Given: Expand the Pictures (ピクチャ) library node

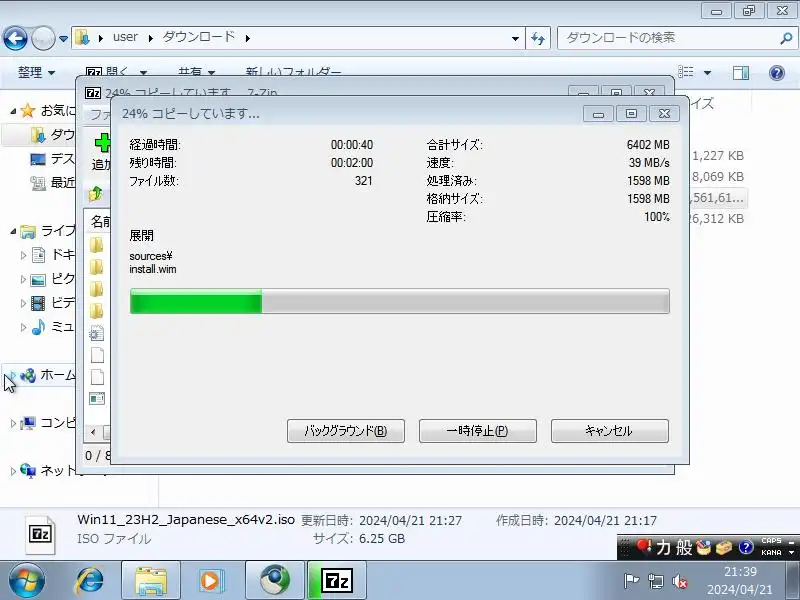Looking at the screenshot, I should pos(23,279).
